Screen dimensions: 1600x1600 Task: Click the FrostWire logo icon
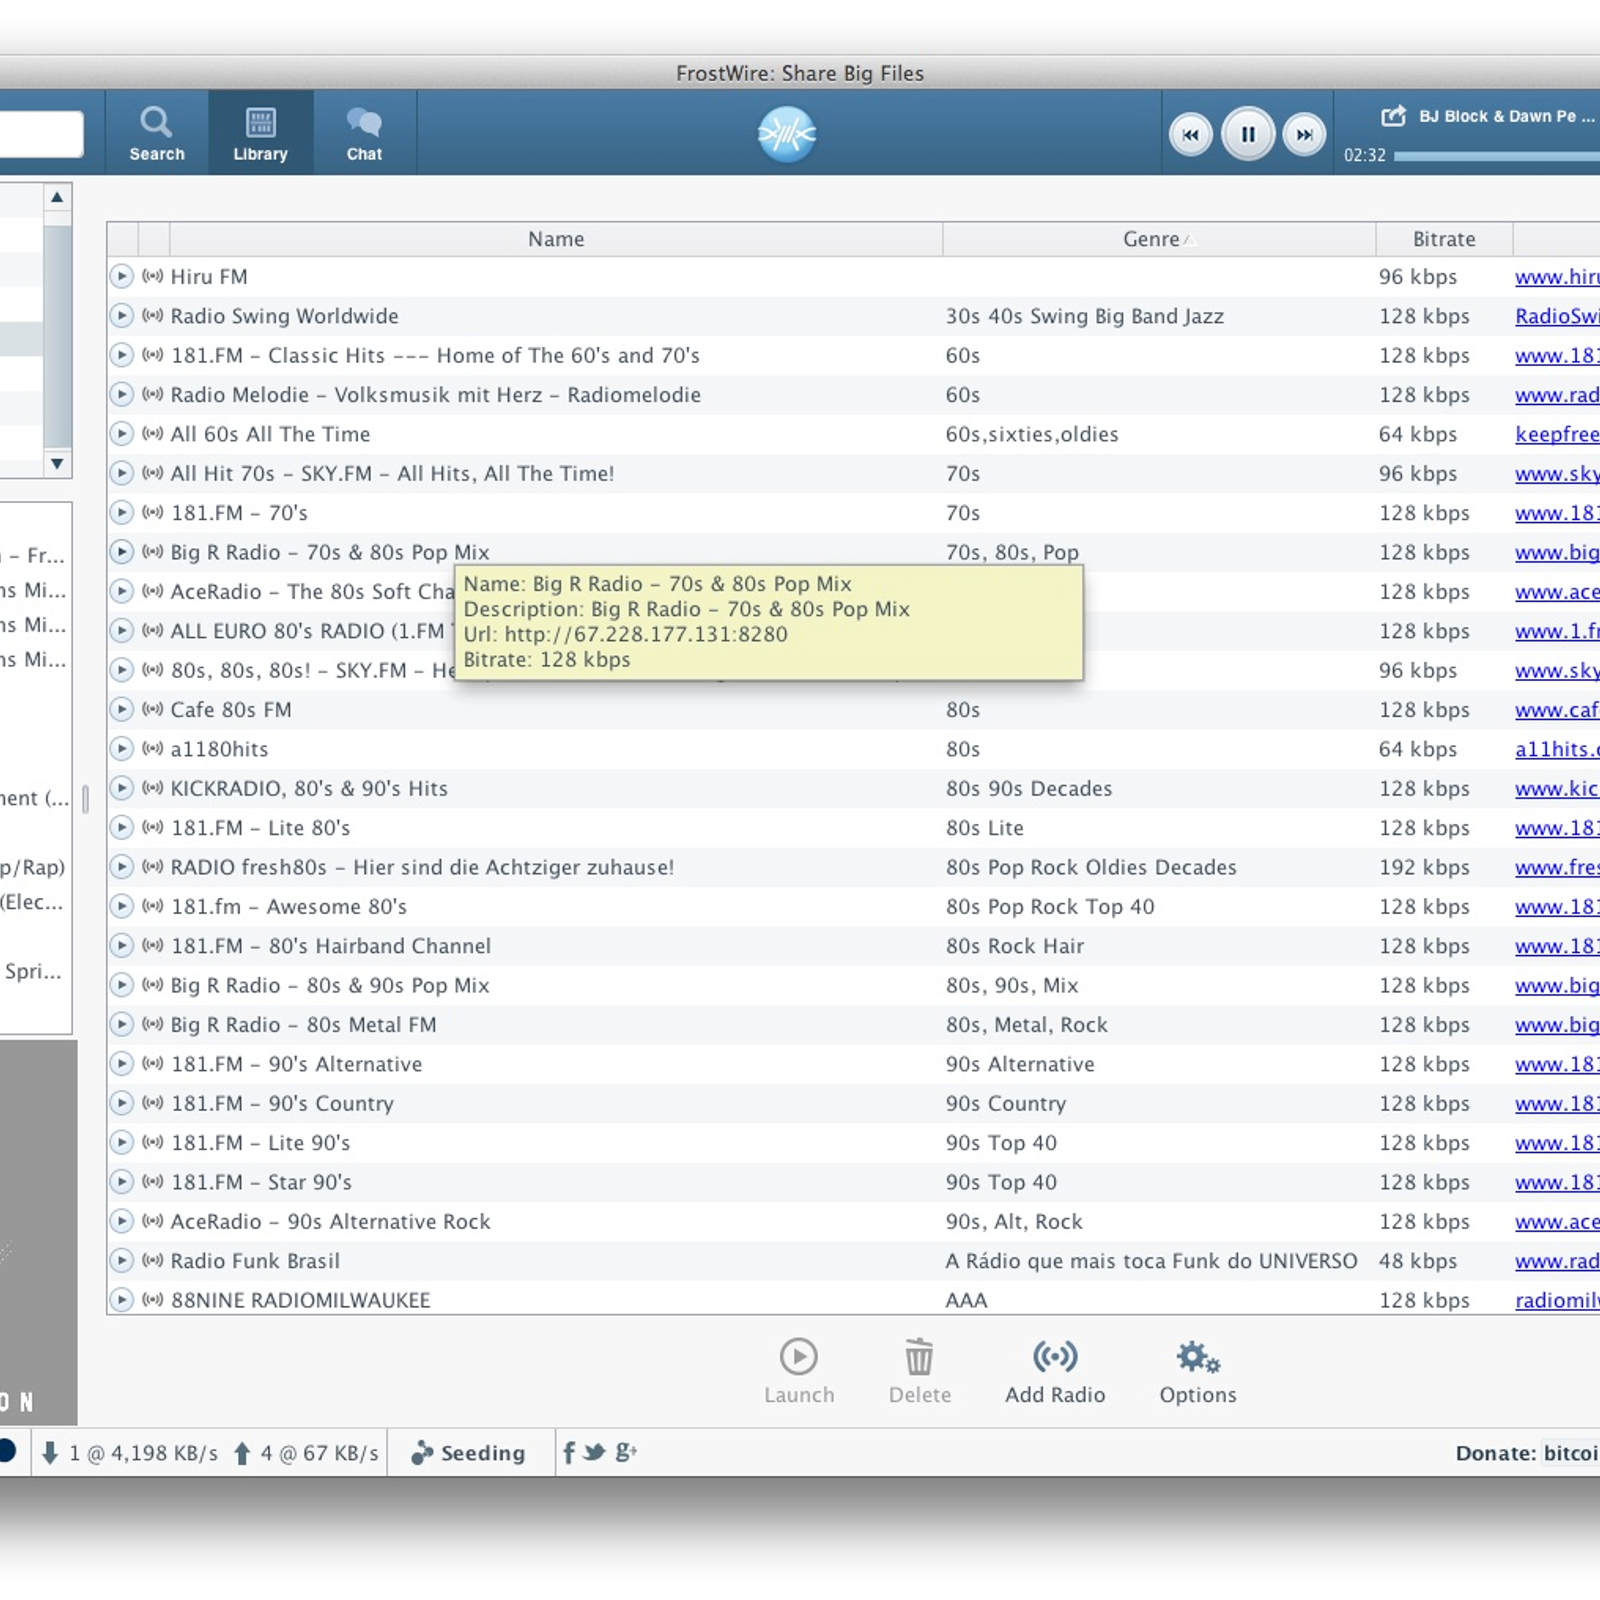pos(787,134)
